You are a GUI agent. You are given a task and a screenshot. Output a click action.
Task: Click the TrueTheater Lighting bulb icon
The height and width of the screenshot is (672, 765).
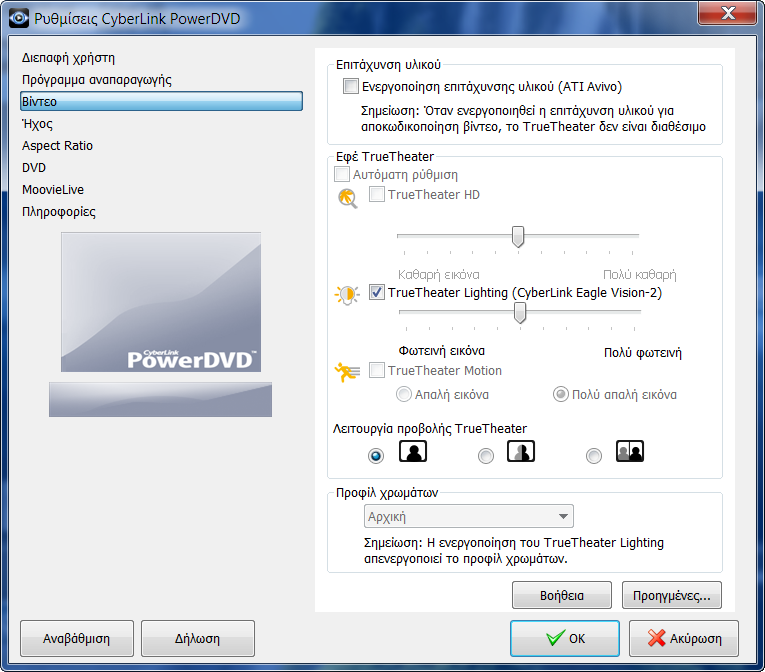347,294
